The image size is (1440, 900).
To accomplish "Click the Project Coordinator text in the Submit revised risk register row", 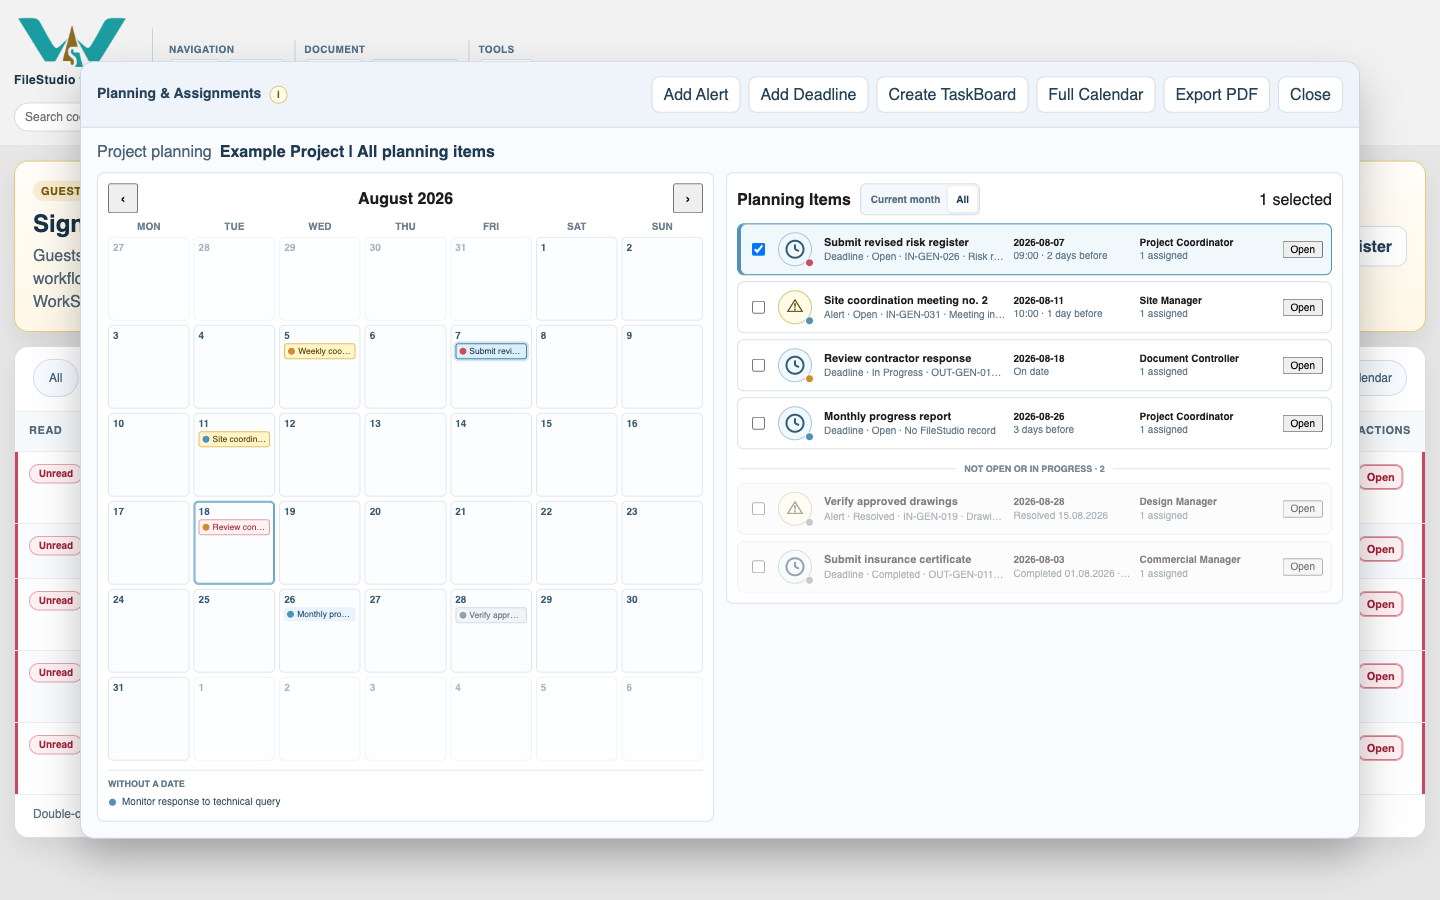I will pyautogui.click(x=1186, y=243).
